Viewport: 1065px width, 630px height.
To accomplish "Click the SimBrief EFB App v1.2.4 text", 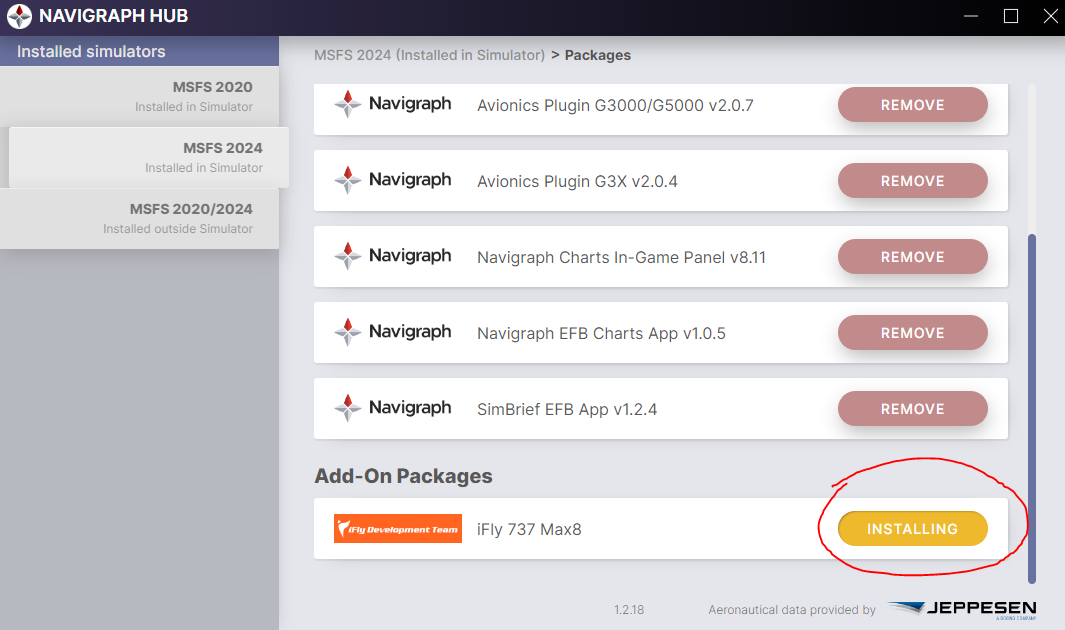I will [567, 409].
